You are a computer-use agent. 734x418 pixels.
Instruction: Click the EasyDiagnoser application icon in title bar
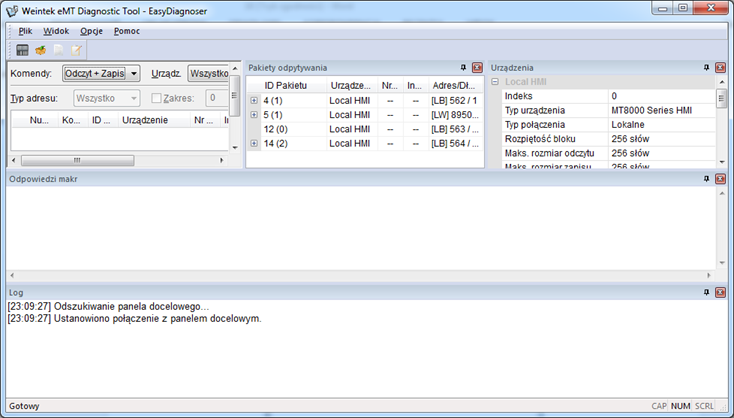12,11
